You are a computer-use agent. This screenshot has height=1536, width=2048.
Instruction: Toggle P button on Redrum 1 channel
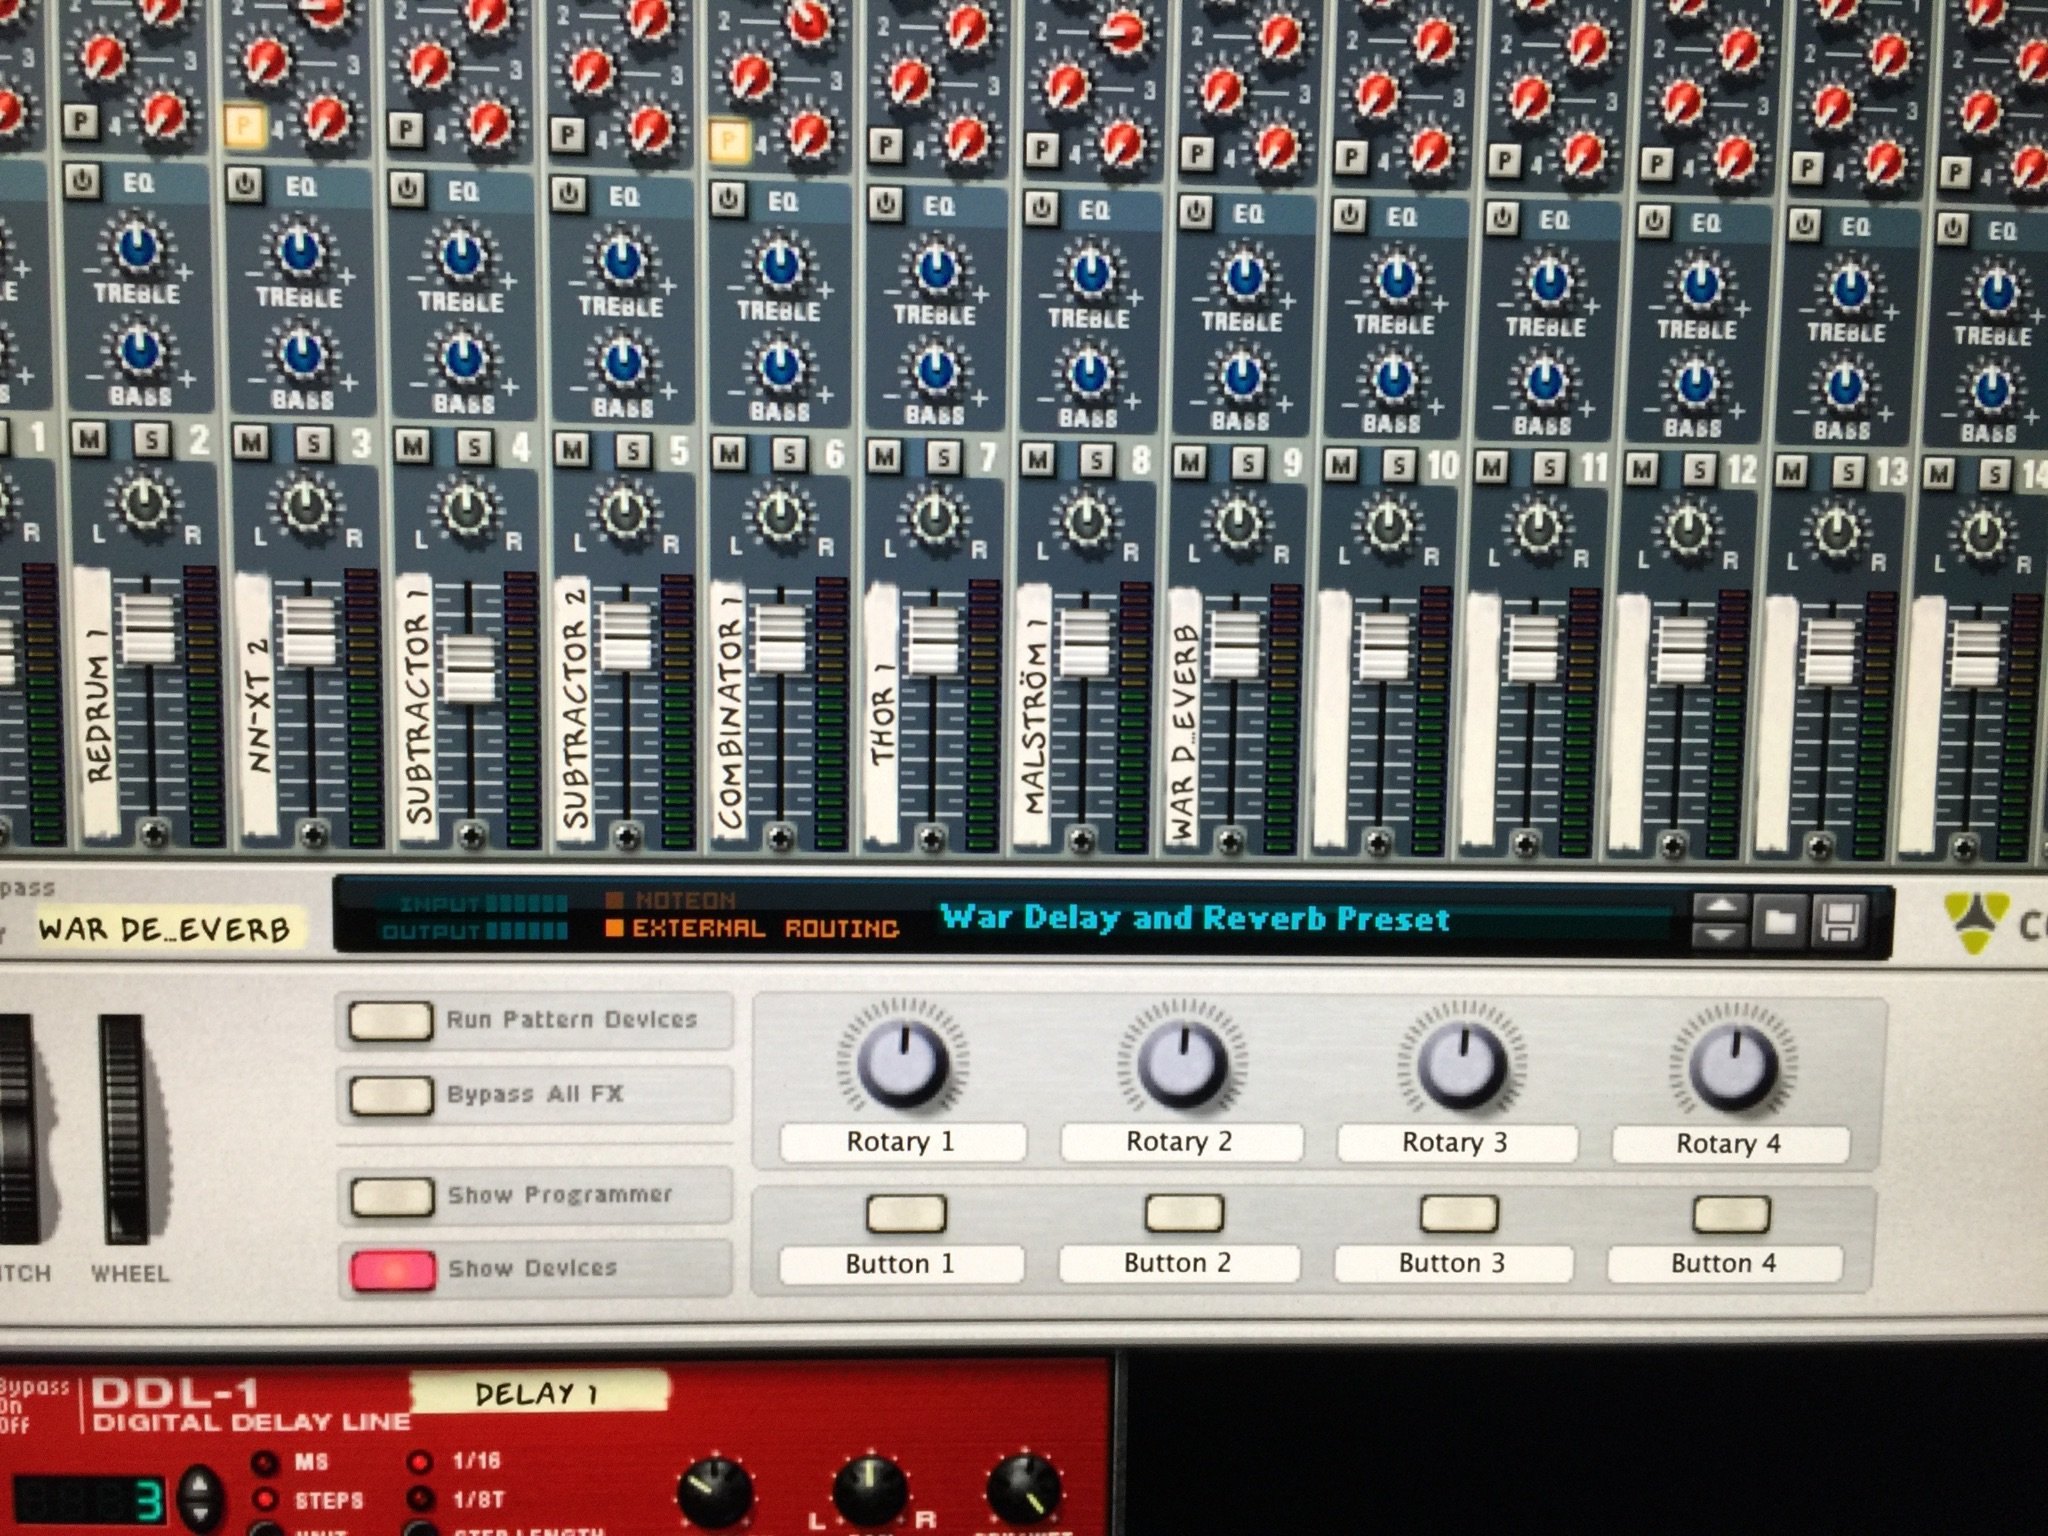pos(81,122)
